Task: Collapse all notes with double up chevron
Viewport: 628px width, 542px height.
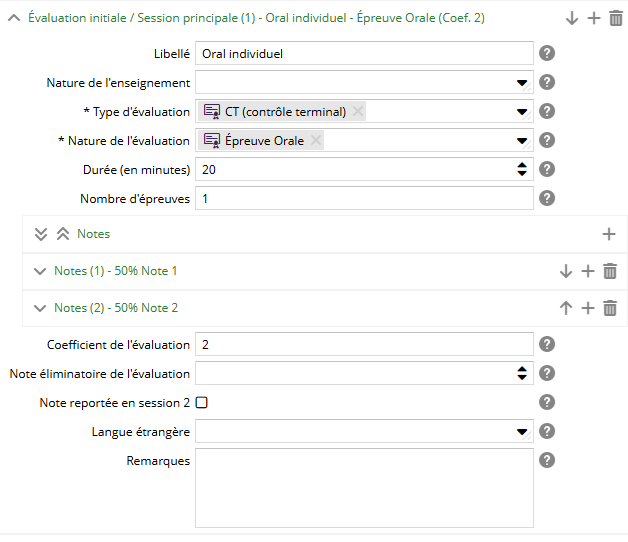Action: pyautogui.click(x=62, y=234)
